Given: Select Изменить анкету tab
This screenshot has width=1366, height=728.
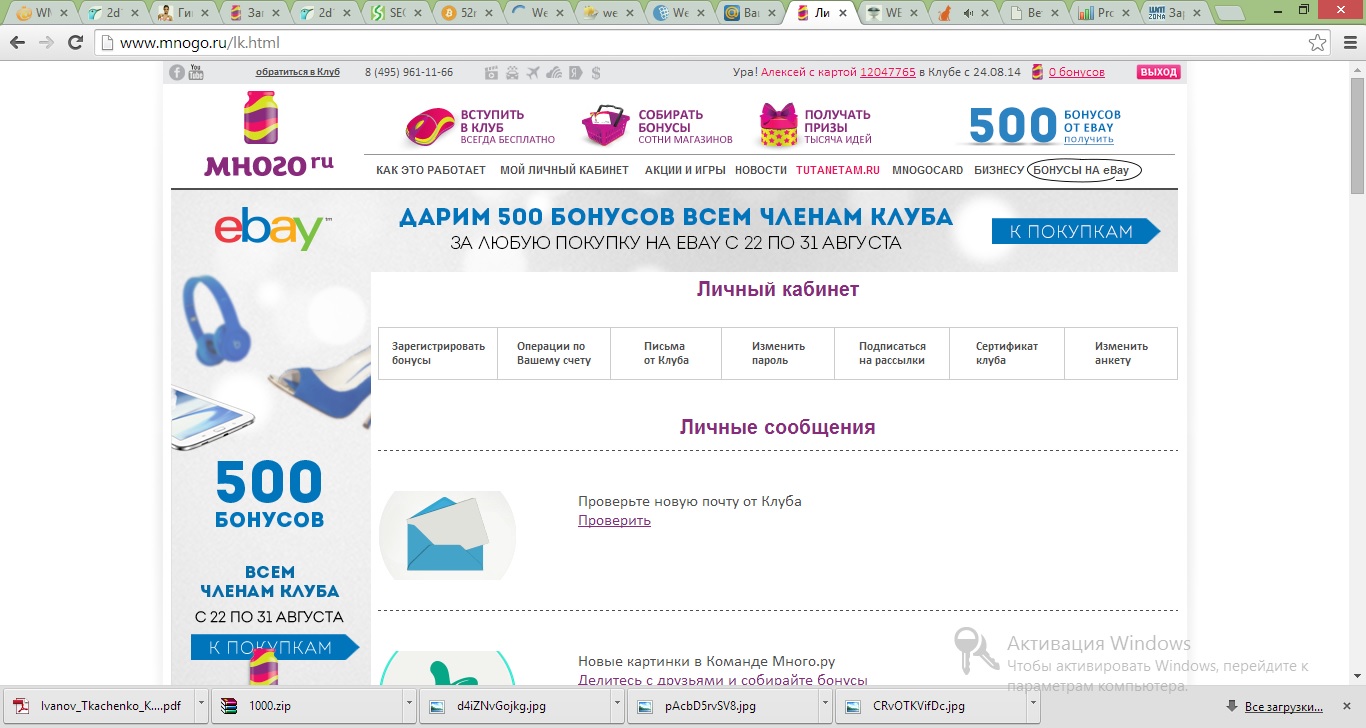Looking at the screenshot, I should pyautogui.click(x=1121, y=353).
